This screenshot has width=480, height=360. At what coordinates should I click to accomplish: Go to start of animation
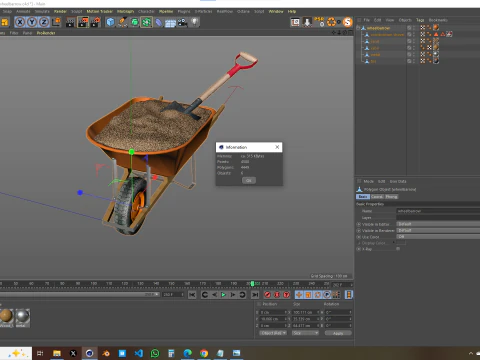click(x=192, y=295)
